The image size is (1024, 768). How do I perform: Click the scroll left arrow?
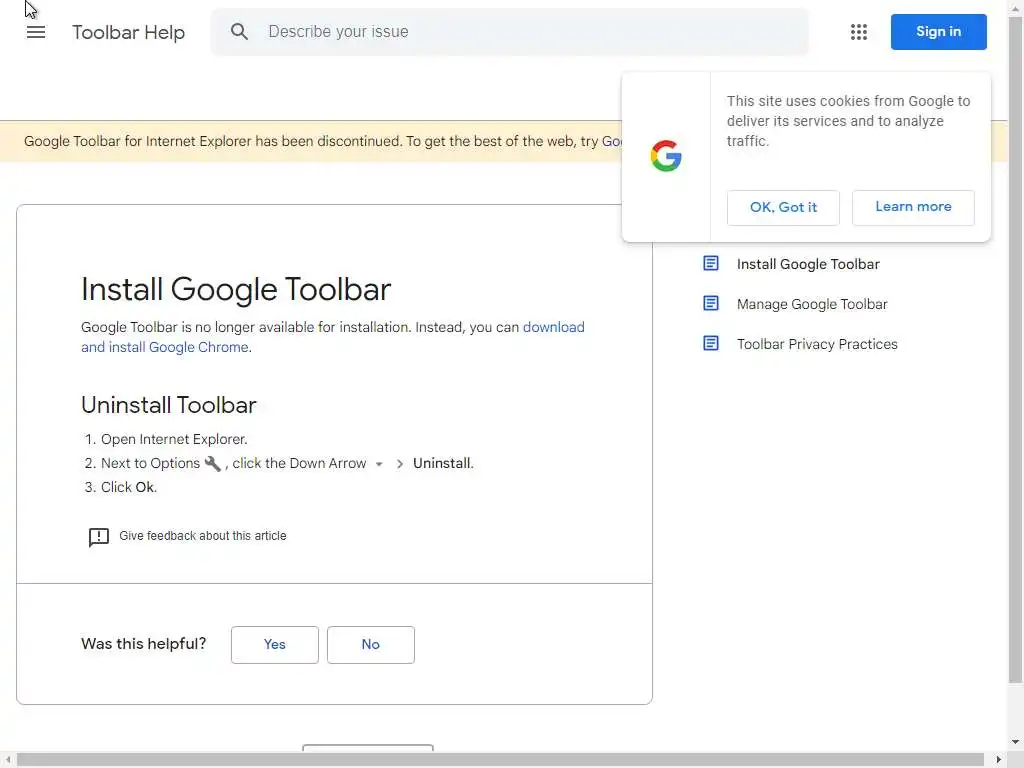(x=7, y=760)
